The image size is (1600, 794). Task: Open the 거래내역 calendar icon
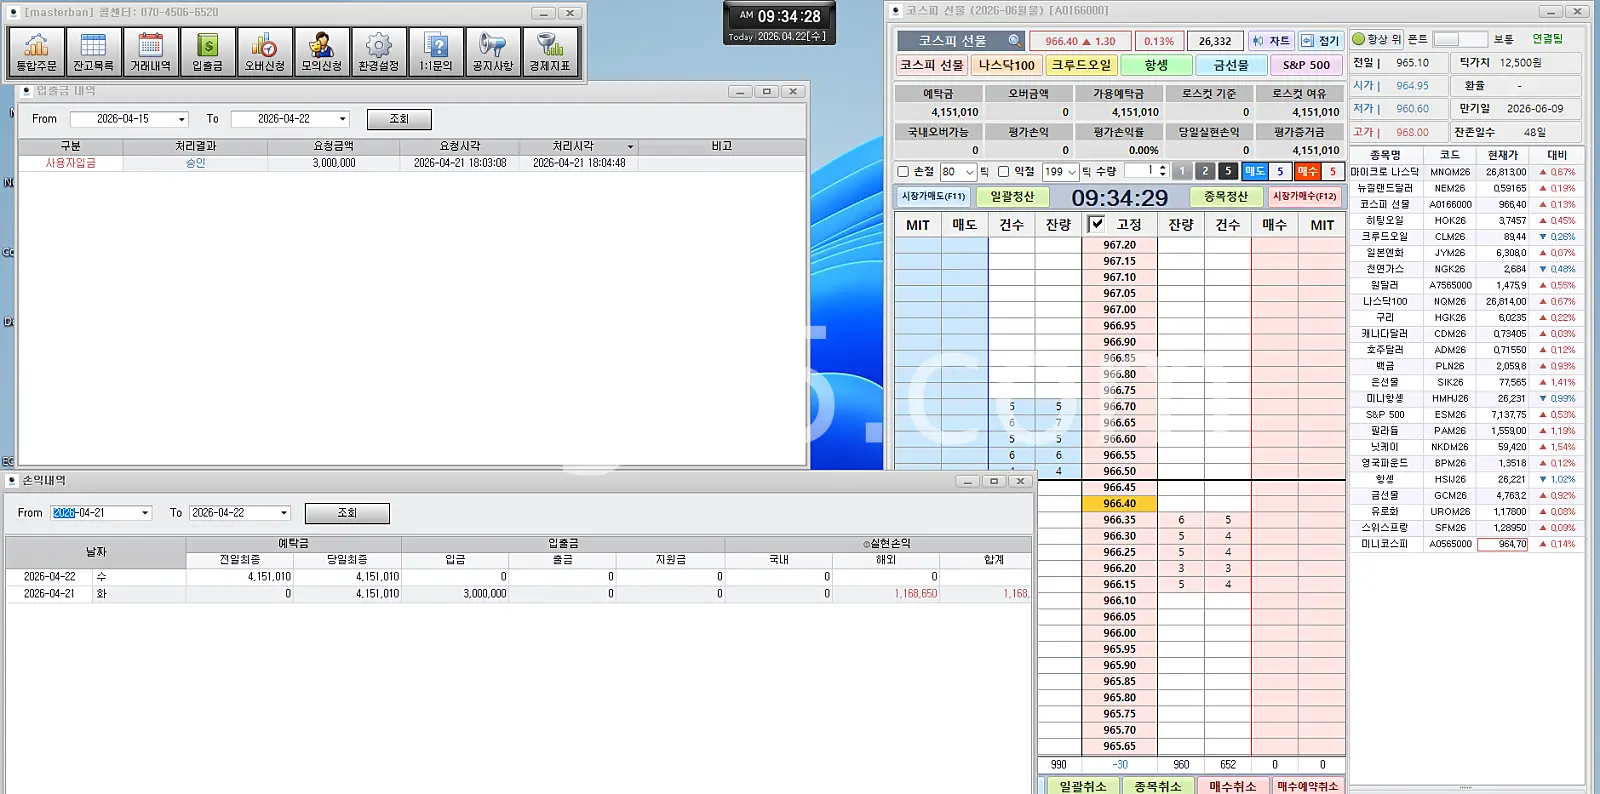tap(150, 52)
